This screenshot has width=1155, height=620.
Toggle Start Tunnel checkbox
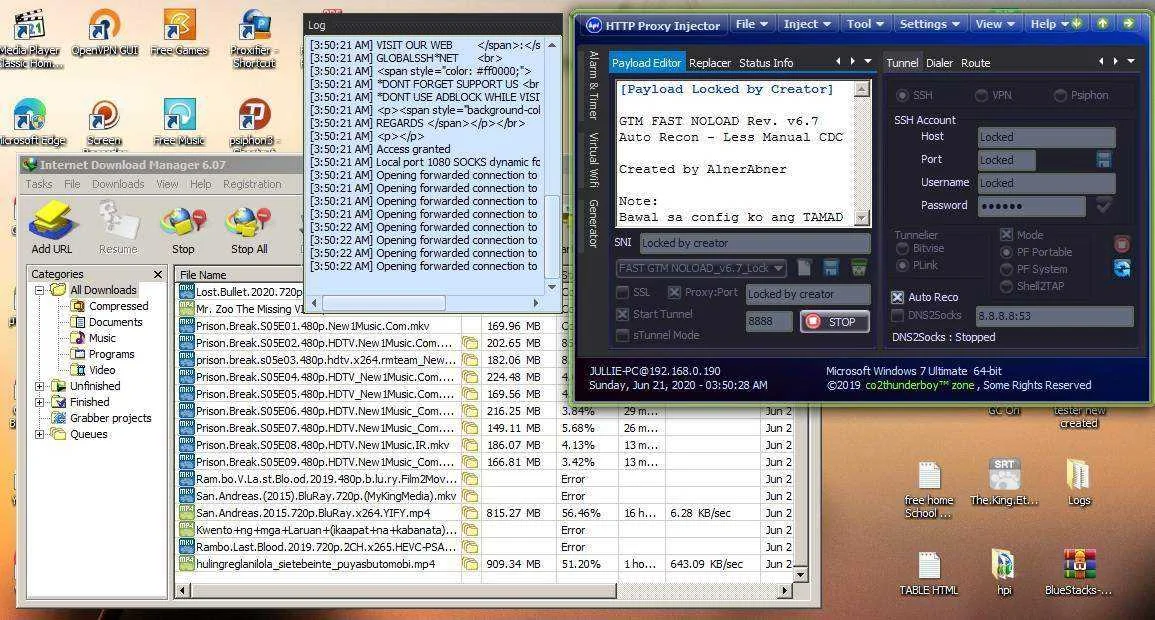tap(623, 314)
